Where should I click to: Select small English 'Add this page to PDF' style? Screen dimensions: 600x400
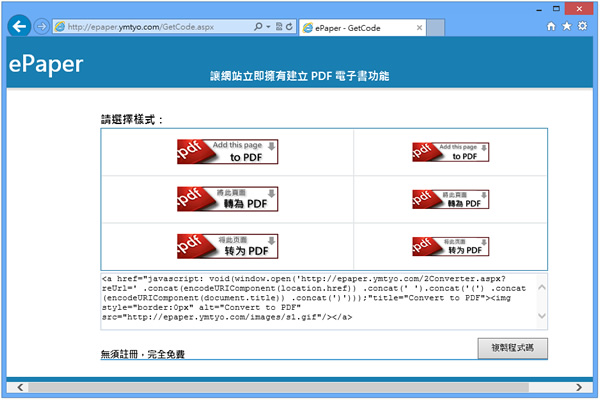click(x=450, y=152)
